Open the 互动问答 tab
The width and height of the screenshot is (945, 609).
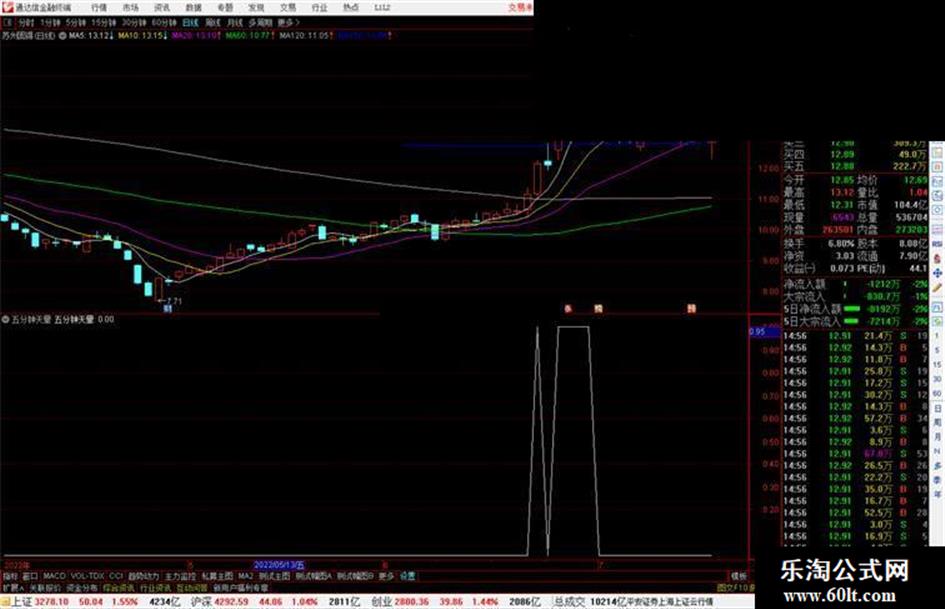point(192,587)
